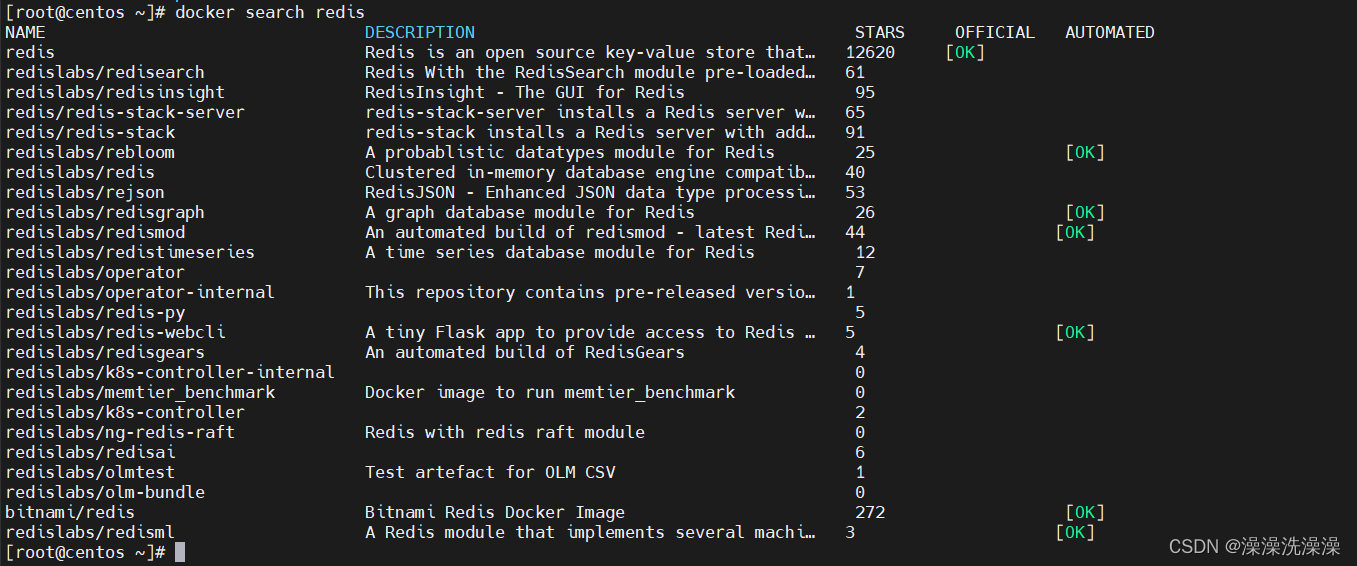The image size is (1357, 566).
Task: Click the 272 stars value
Action: point(870,512)
